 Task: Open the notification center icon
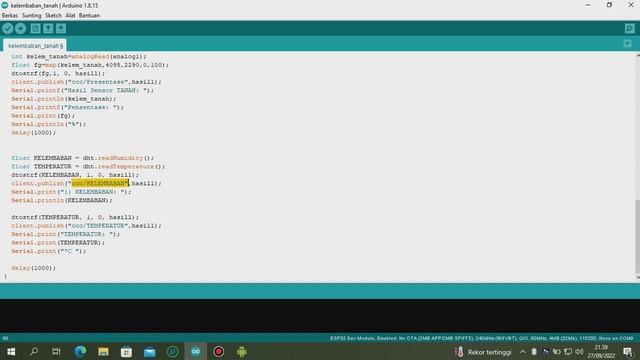(628, 352)
